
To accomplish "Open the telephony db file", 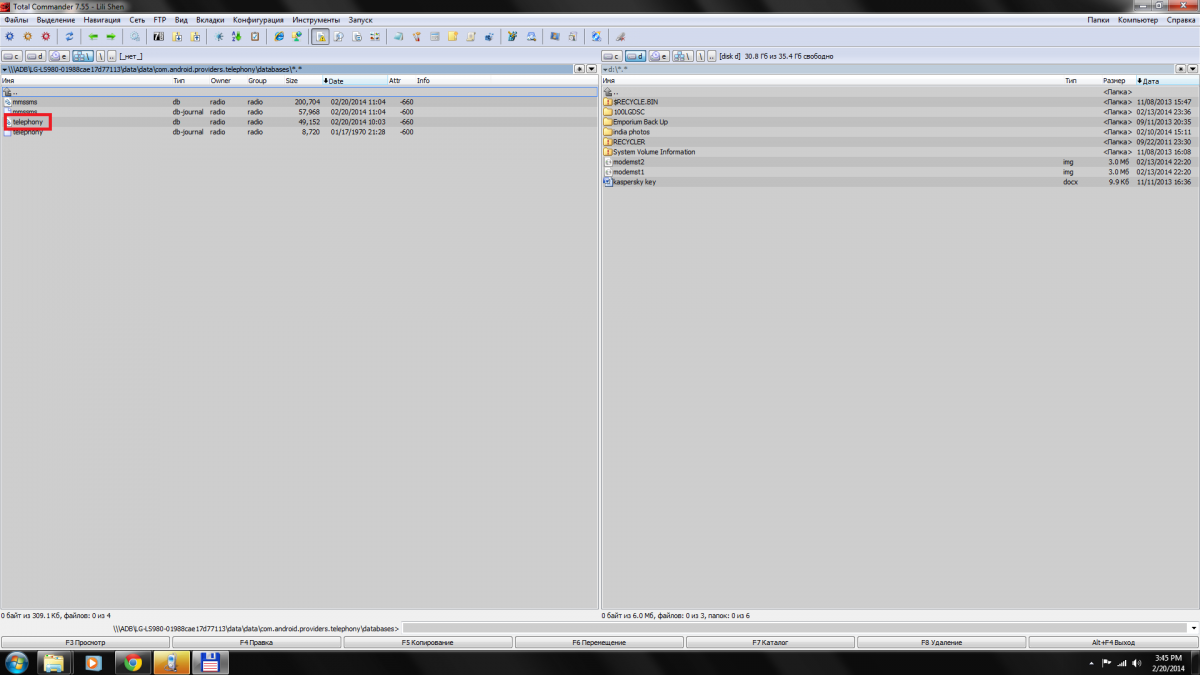I will tap(28, 122).
